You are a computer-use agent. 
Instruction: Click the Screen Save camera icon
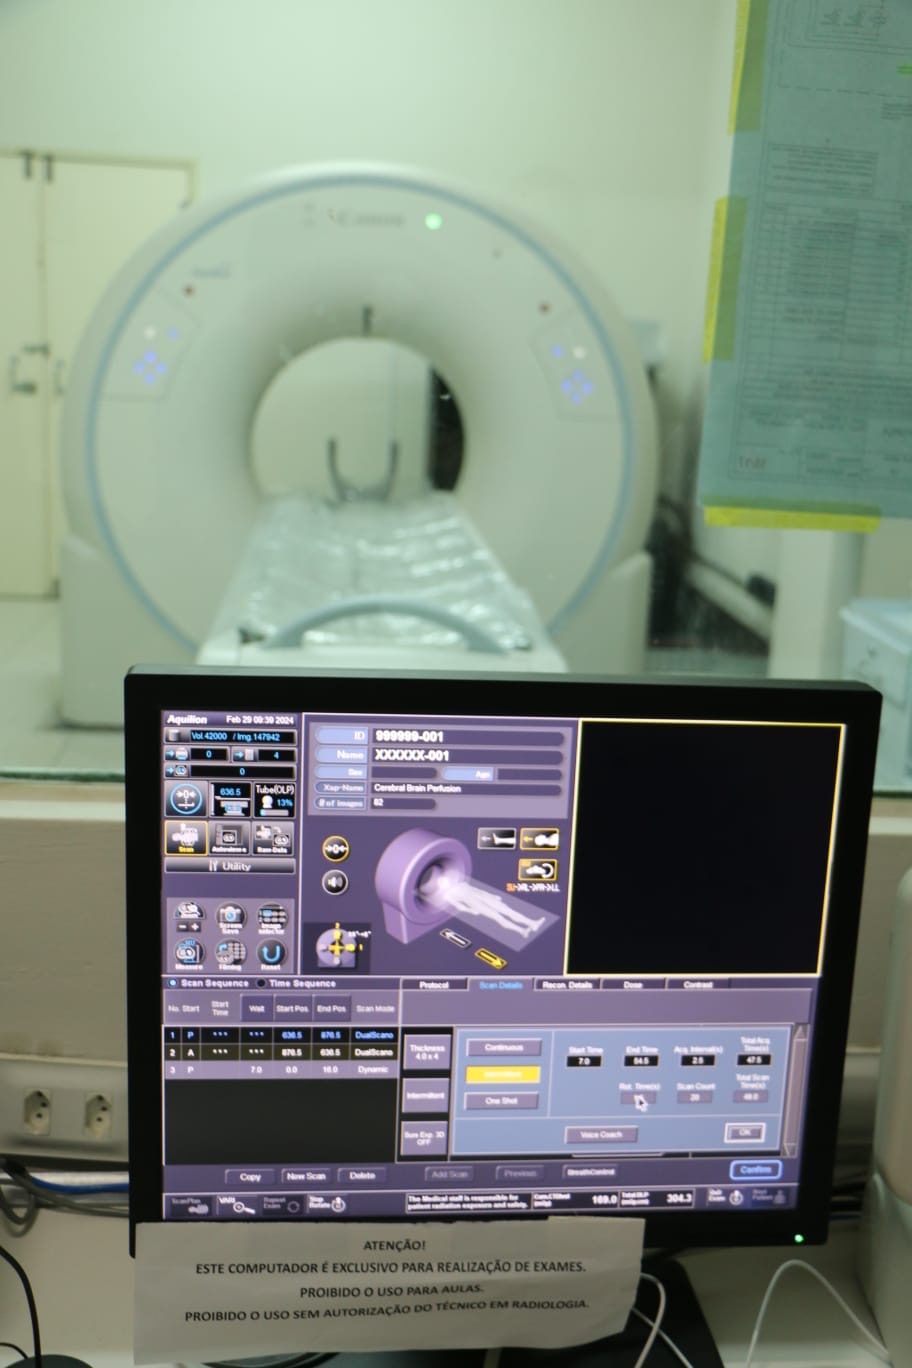click(230, 919)
